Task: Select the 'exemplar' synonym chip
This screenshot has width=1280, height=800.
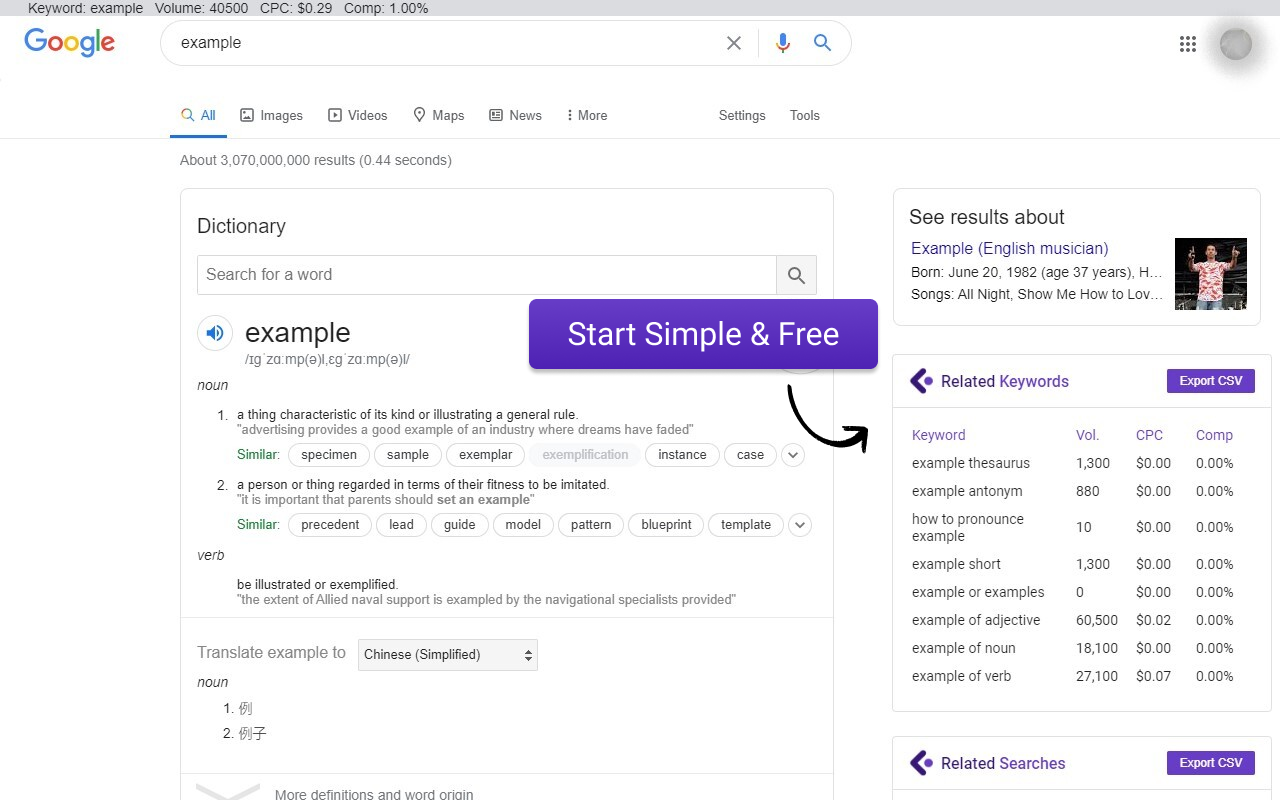Action: (486, 455)
